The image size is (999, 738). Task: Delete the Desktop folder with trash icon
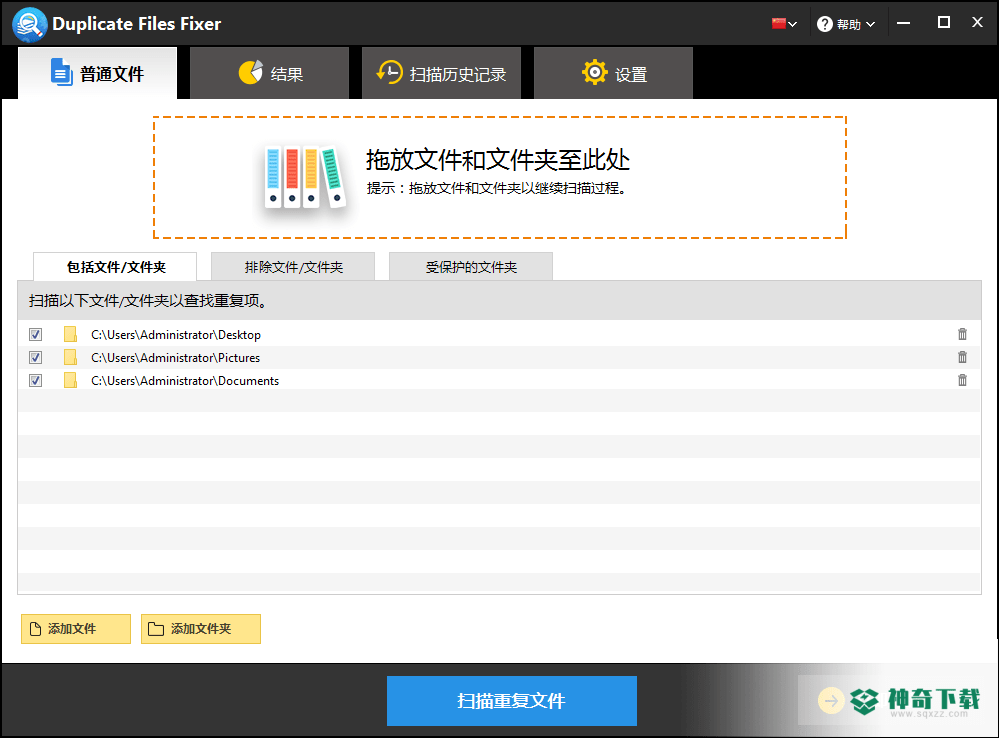coord(962,334)
